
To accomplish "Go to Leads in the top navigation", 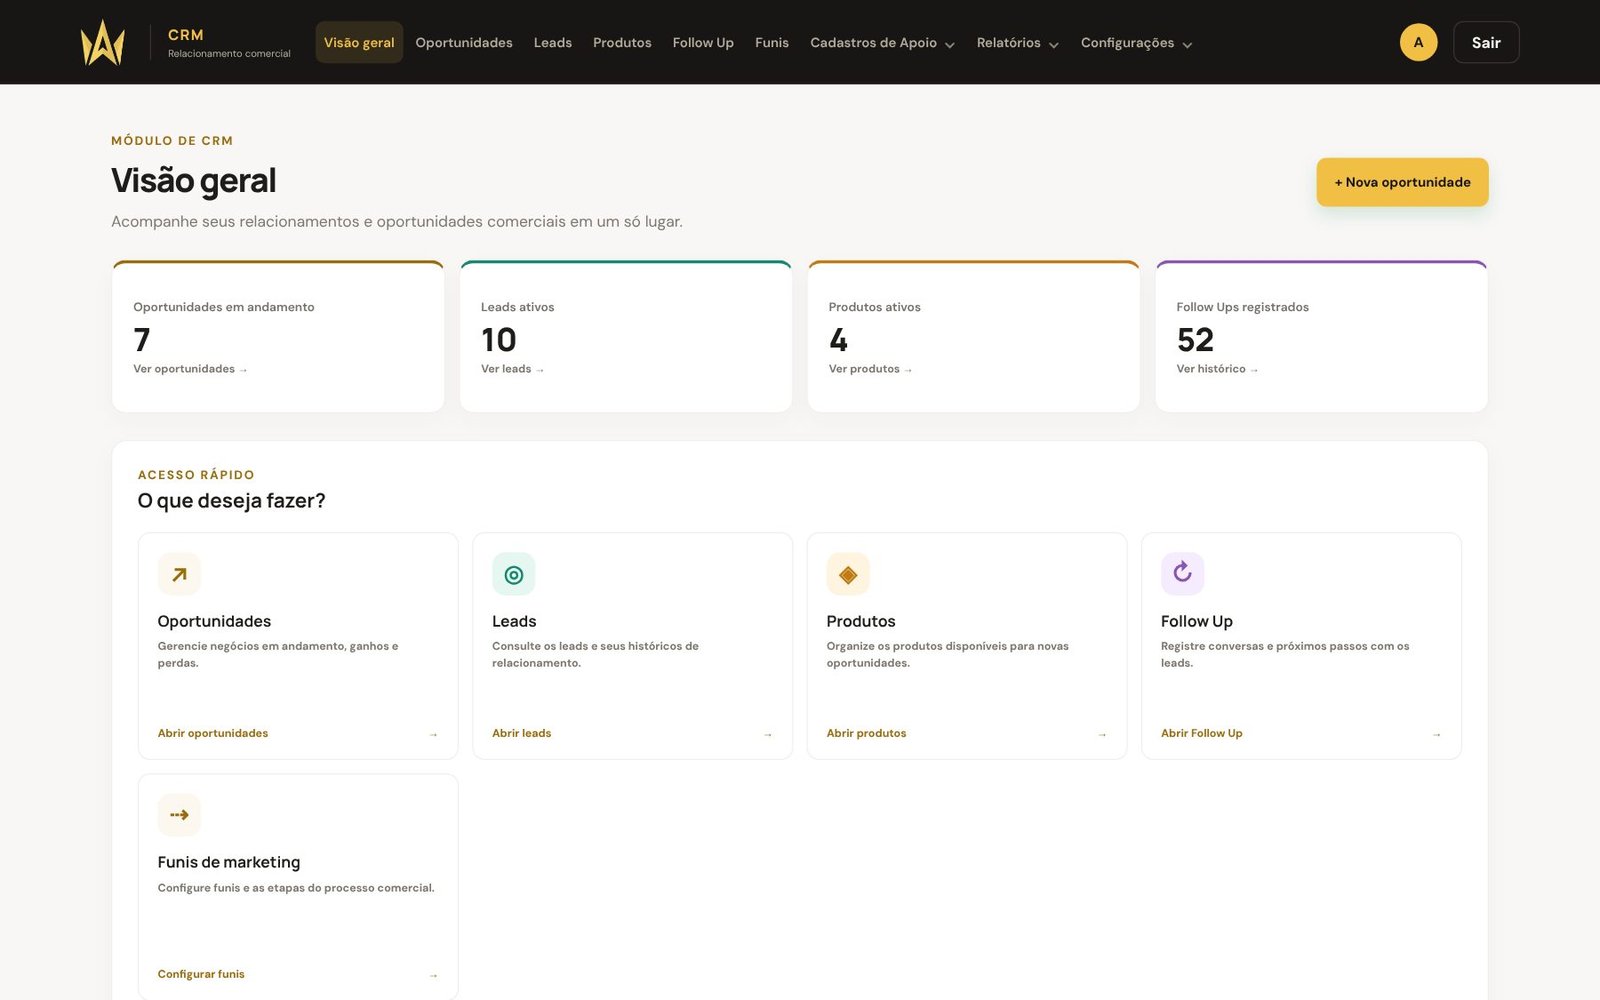I will coord(553,43).
